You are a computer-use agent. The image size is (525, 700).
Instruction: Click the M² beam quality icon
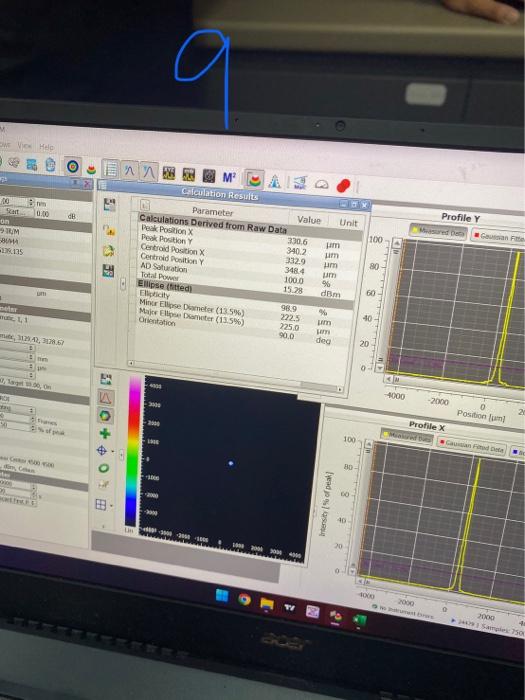229,178
